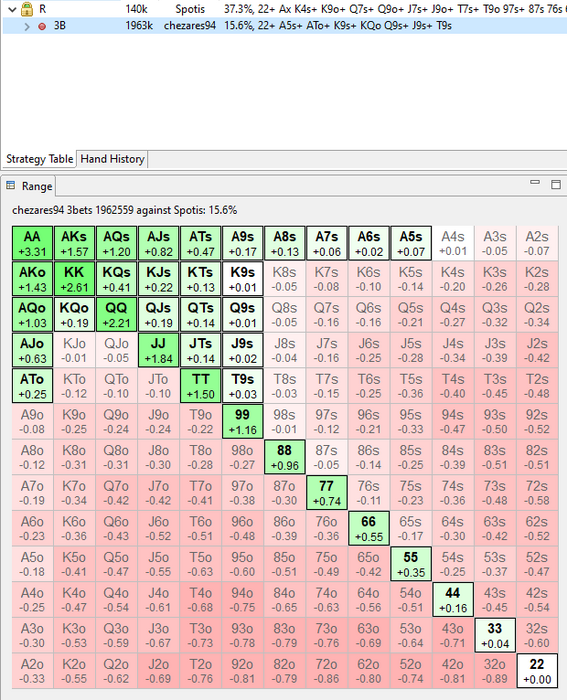567x700 pixels.
Task: Select the 55 +0.35 hand cell
Action: [411, 564]
